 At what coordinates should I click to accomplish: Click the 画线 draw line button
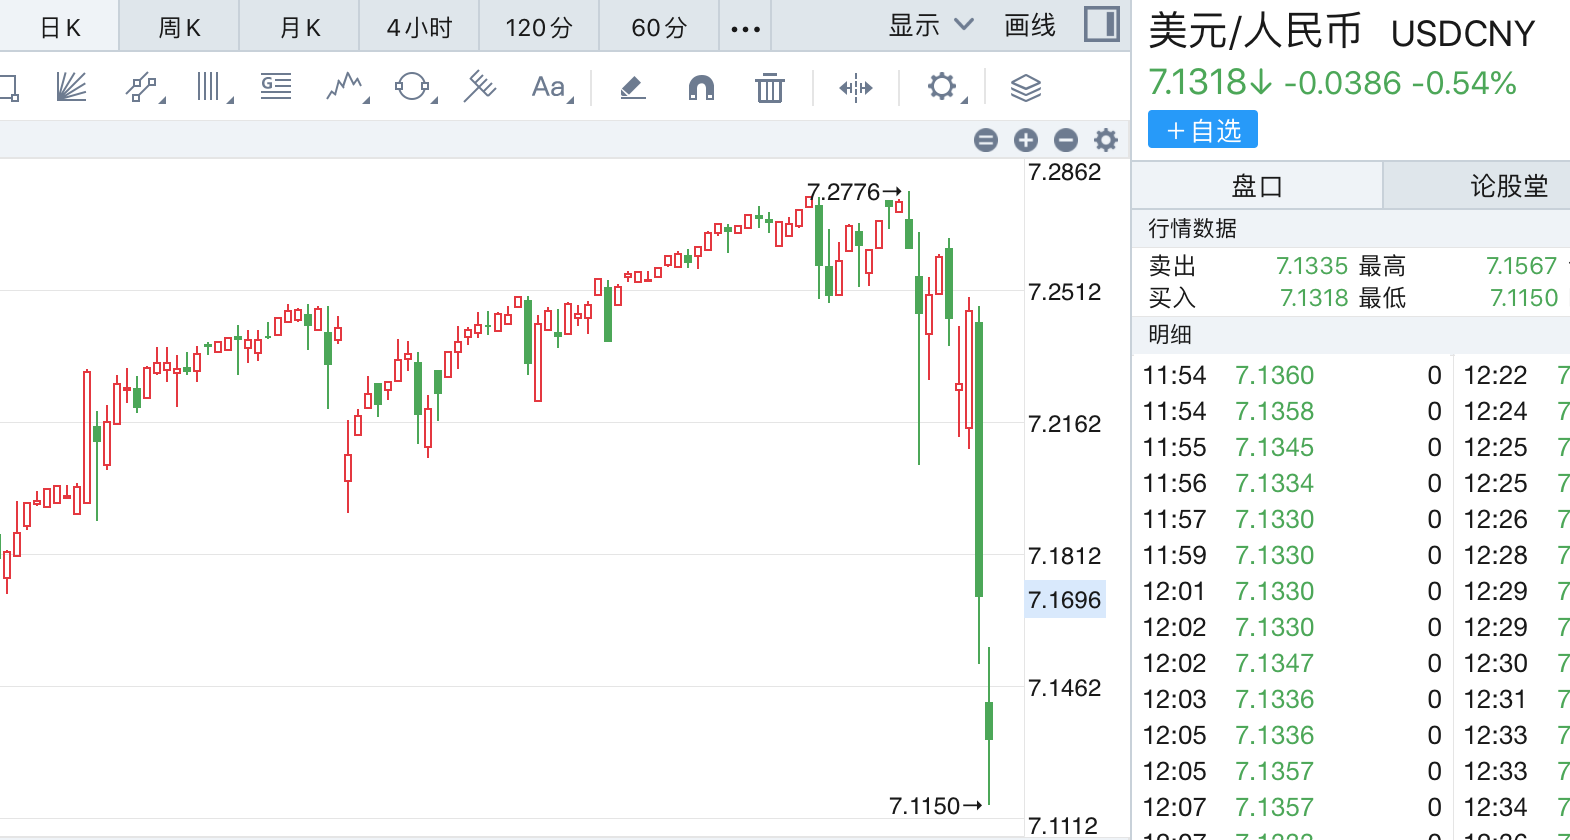(1029, 26)
